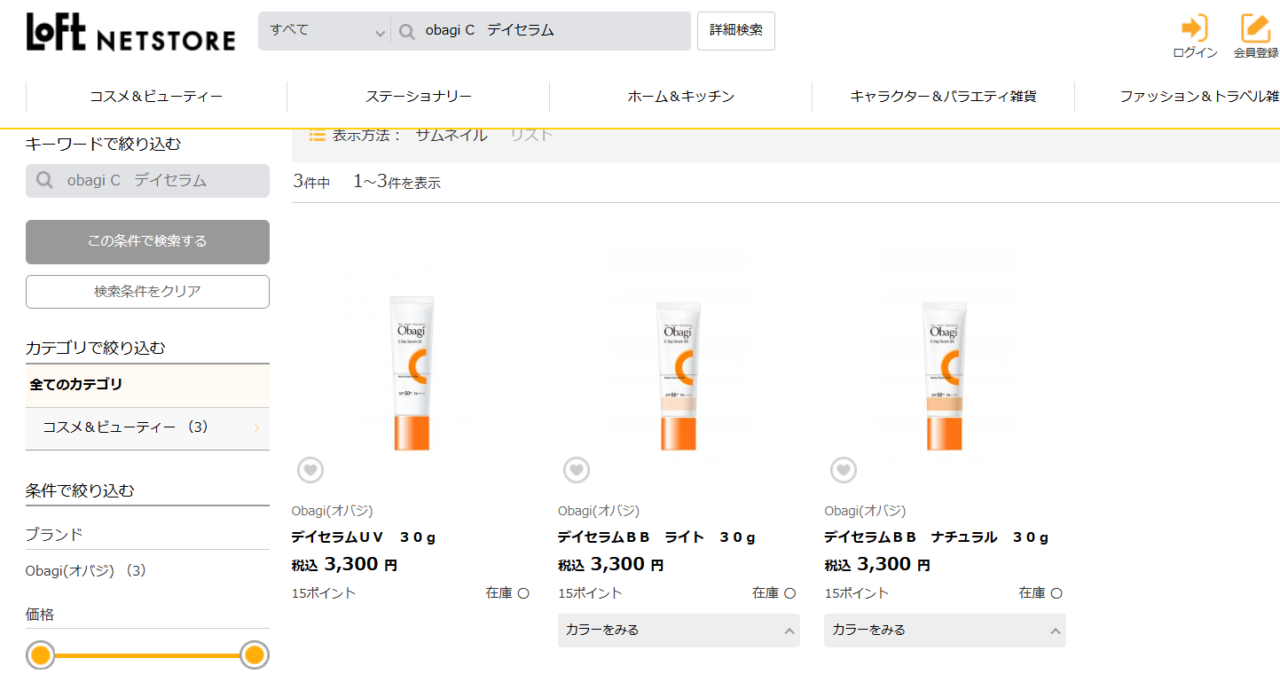The height and width of the screenshot is (674, 1280).
Task: Click the 税込 3,300 円 price of デイセラムＵＶ
Action: click(x=344, y=564)
